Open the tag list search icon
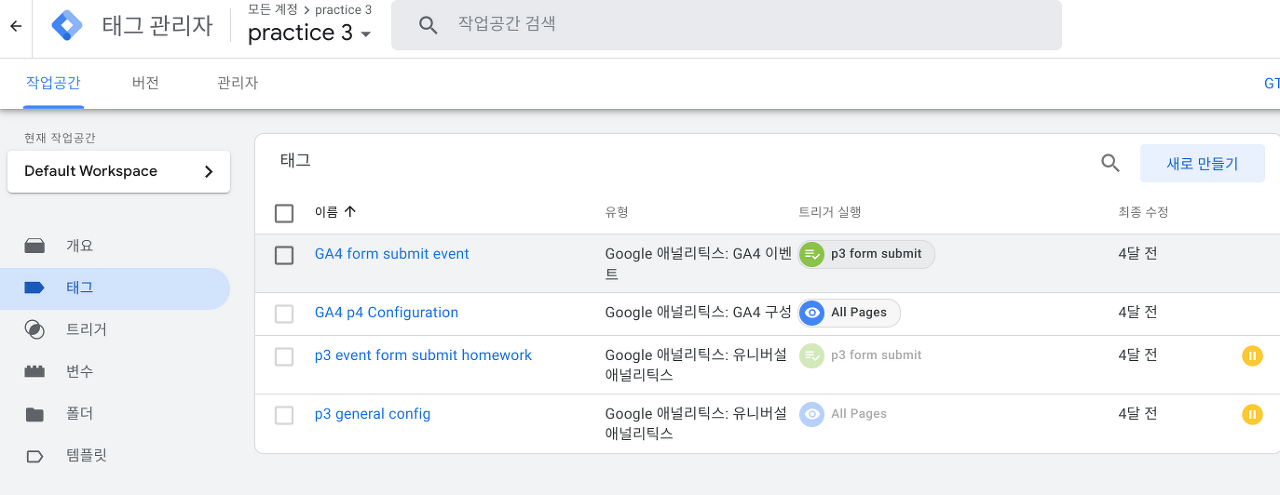1280x495 pixels. point(1110,163)
